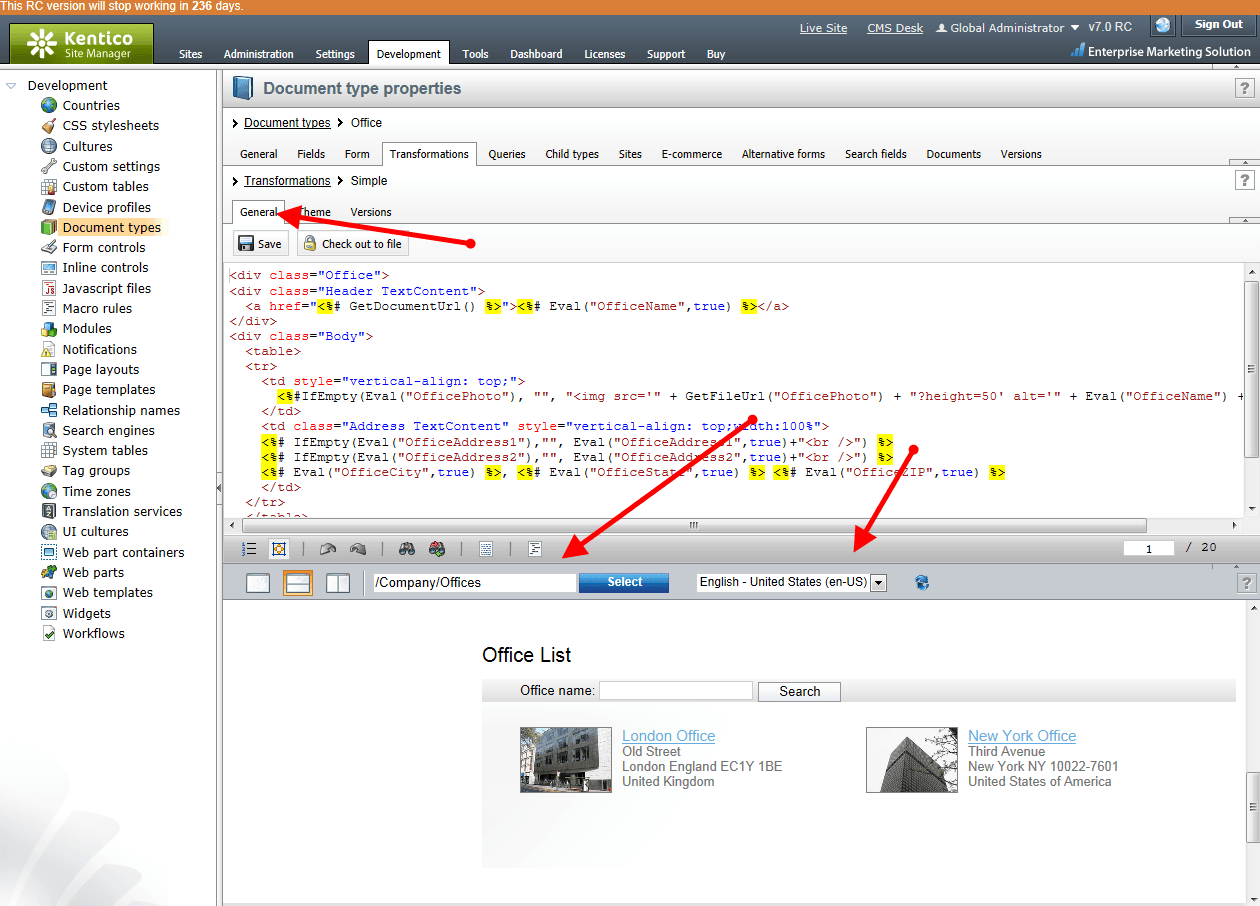Click the Notifications warning icon

(49, 349)
